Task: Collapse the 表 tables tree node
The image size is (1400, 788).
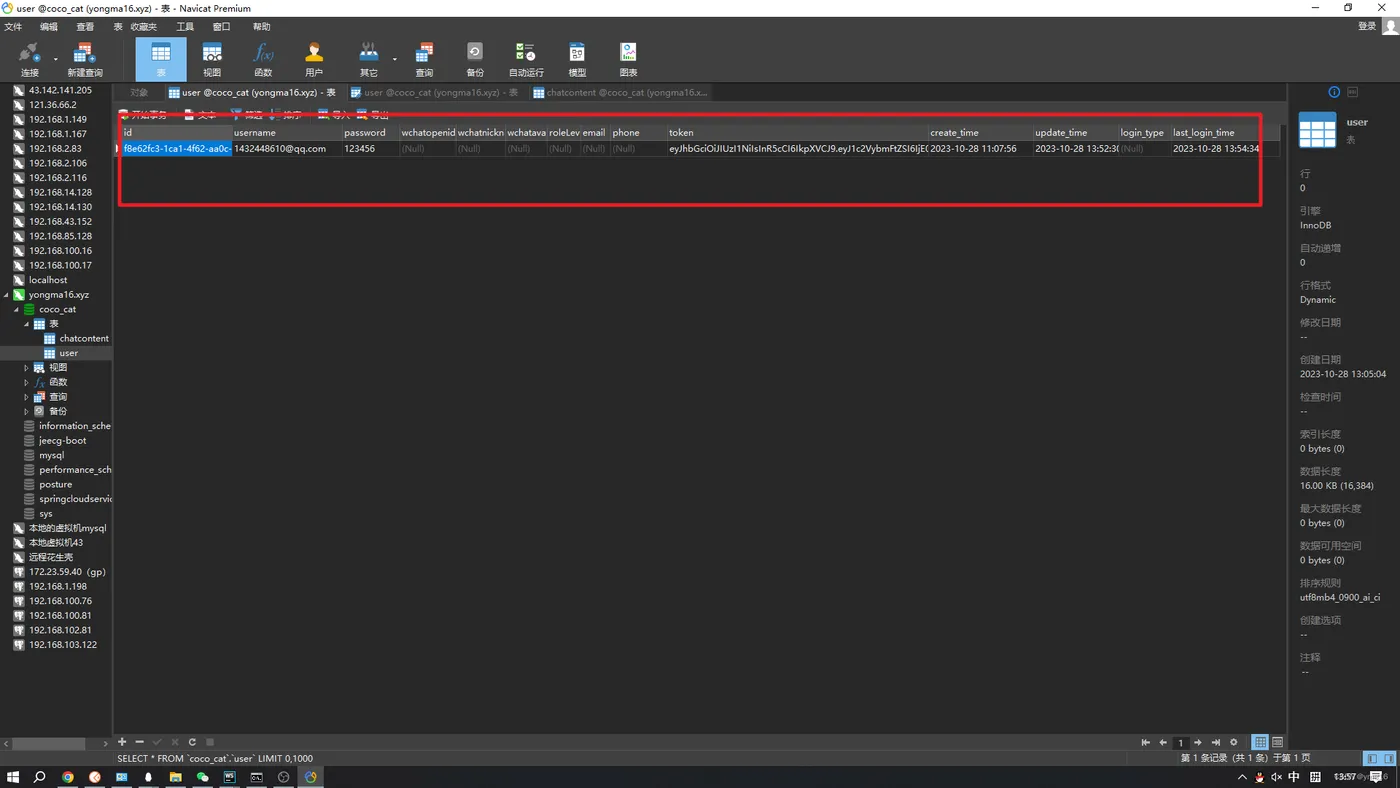Action: (x=27, y=324)
